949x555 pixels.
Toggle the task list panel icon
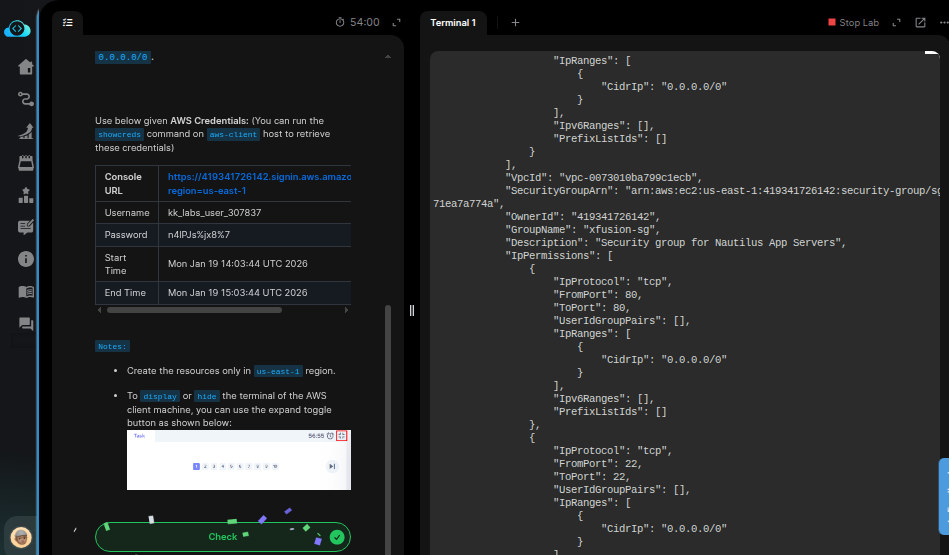[x=68, y=22]
